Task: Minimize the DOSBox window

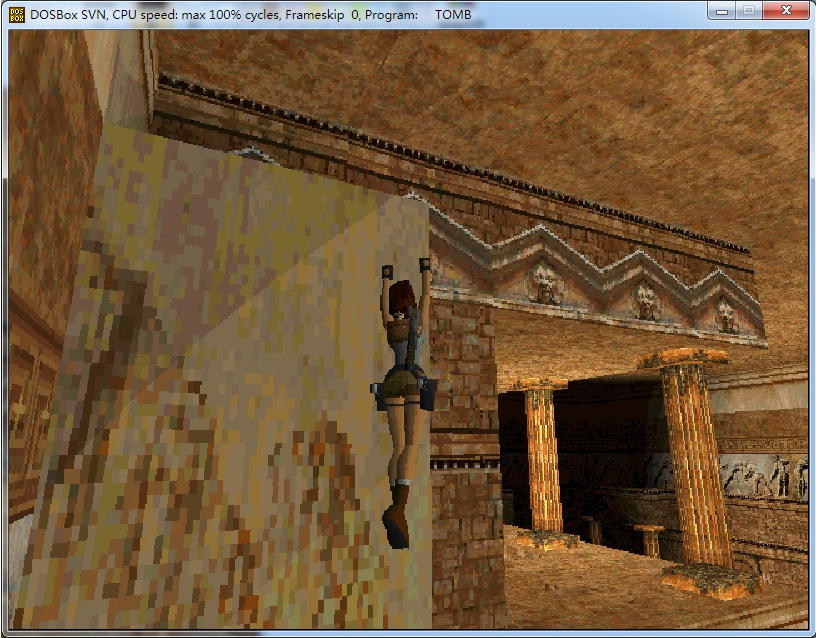Action: click(x=722, y=10)
